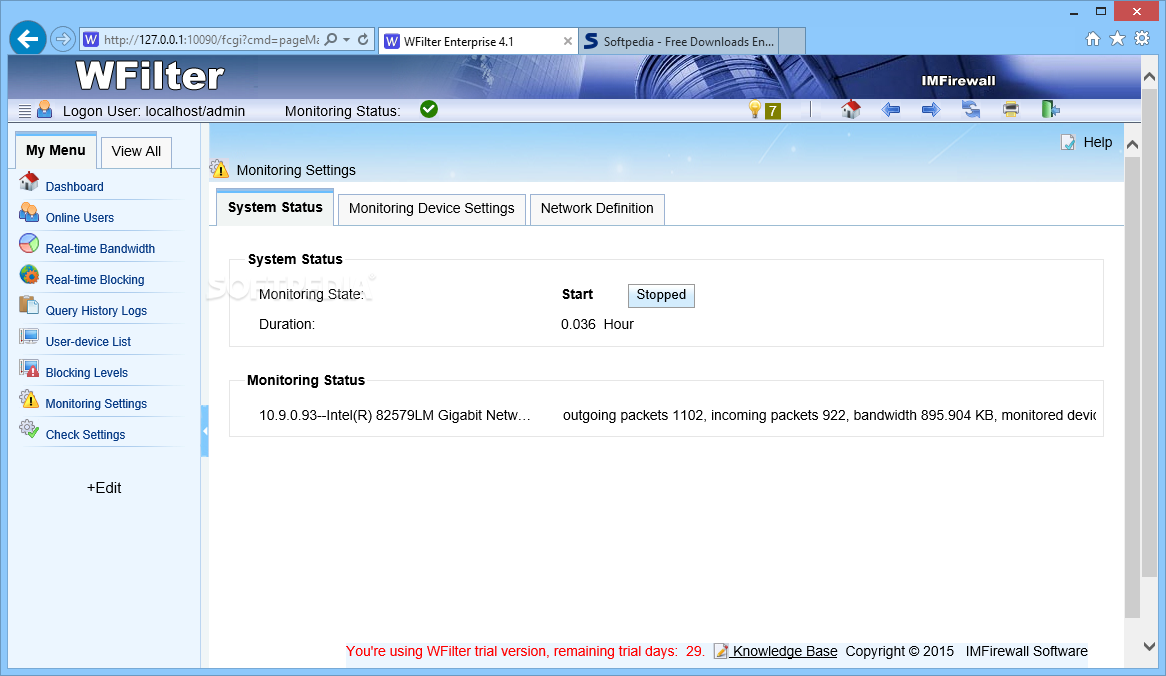Click the WFilter toolbar print icon
1166x676 pixels.
1011,110
